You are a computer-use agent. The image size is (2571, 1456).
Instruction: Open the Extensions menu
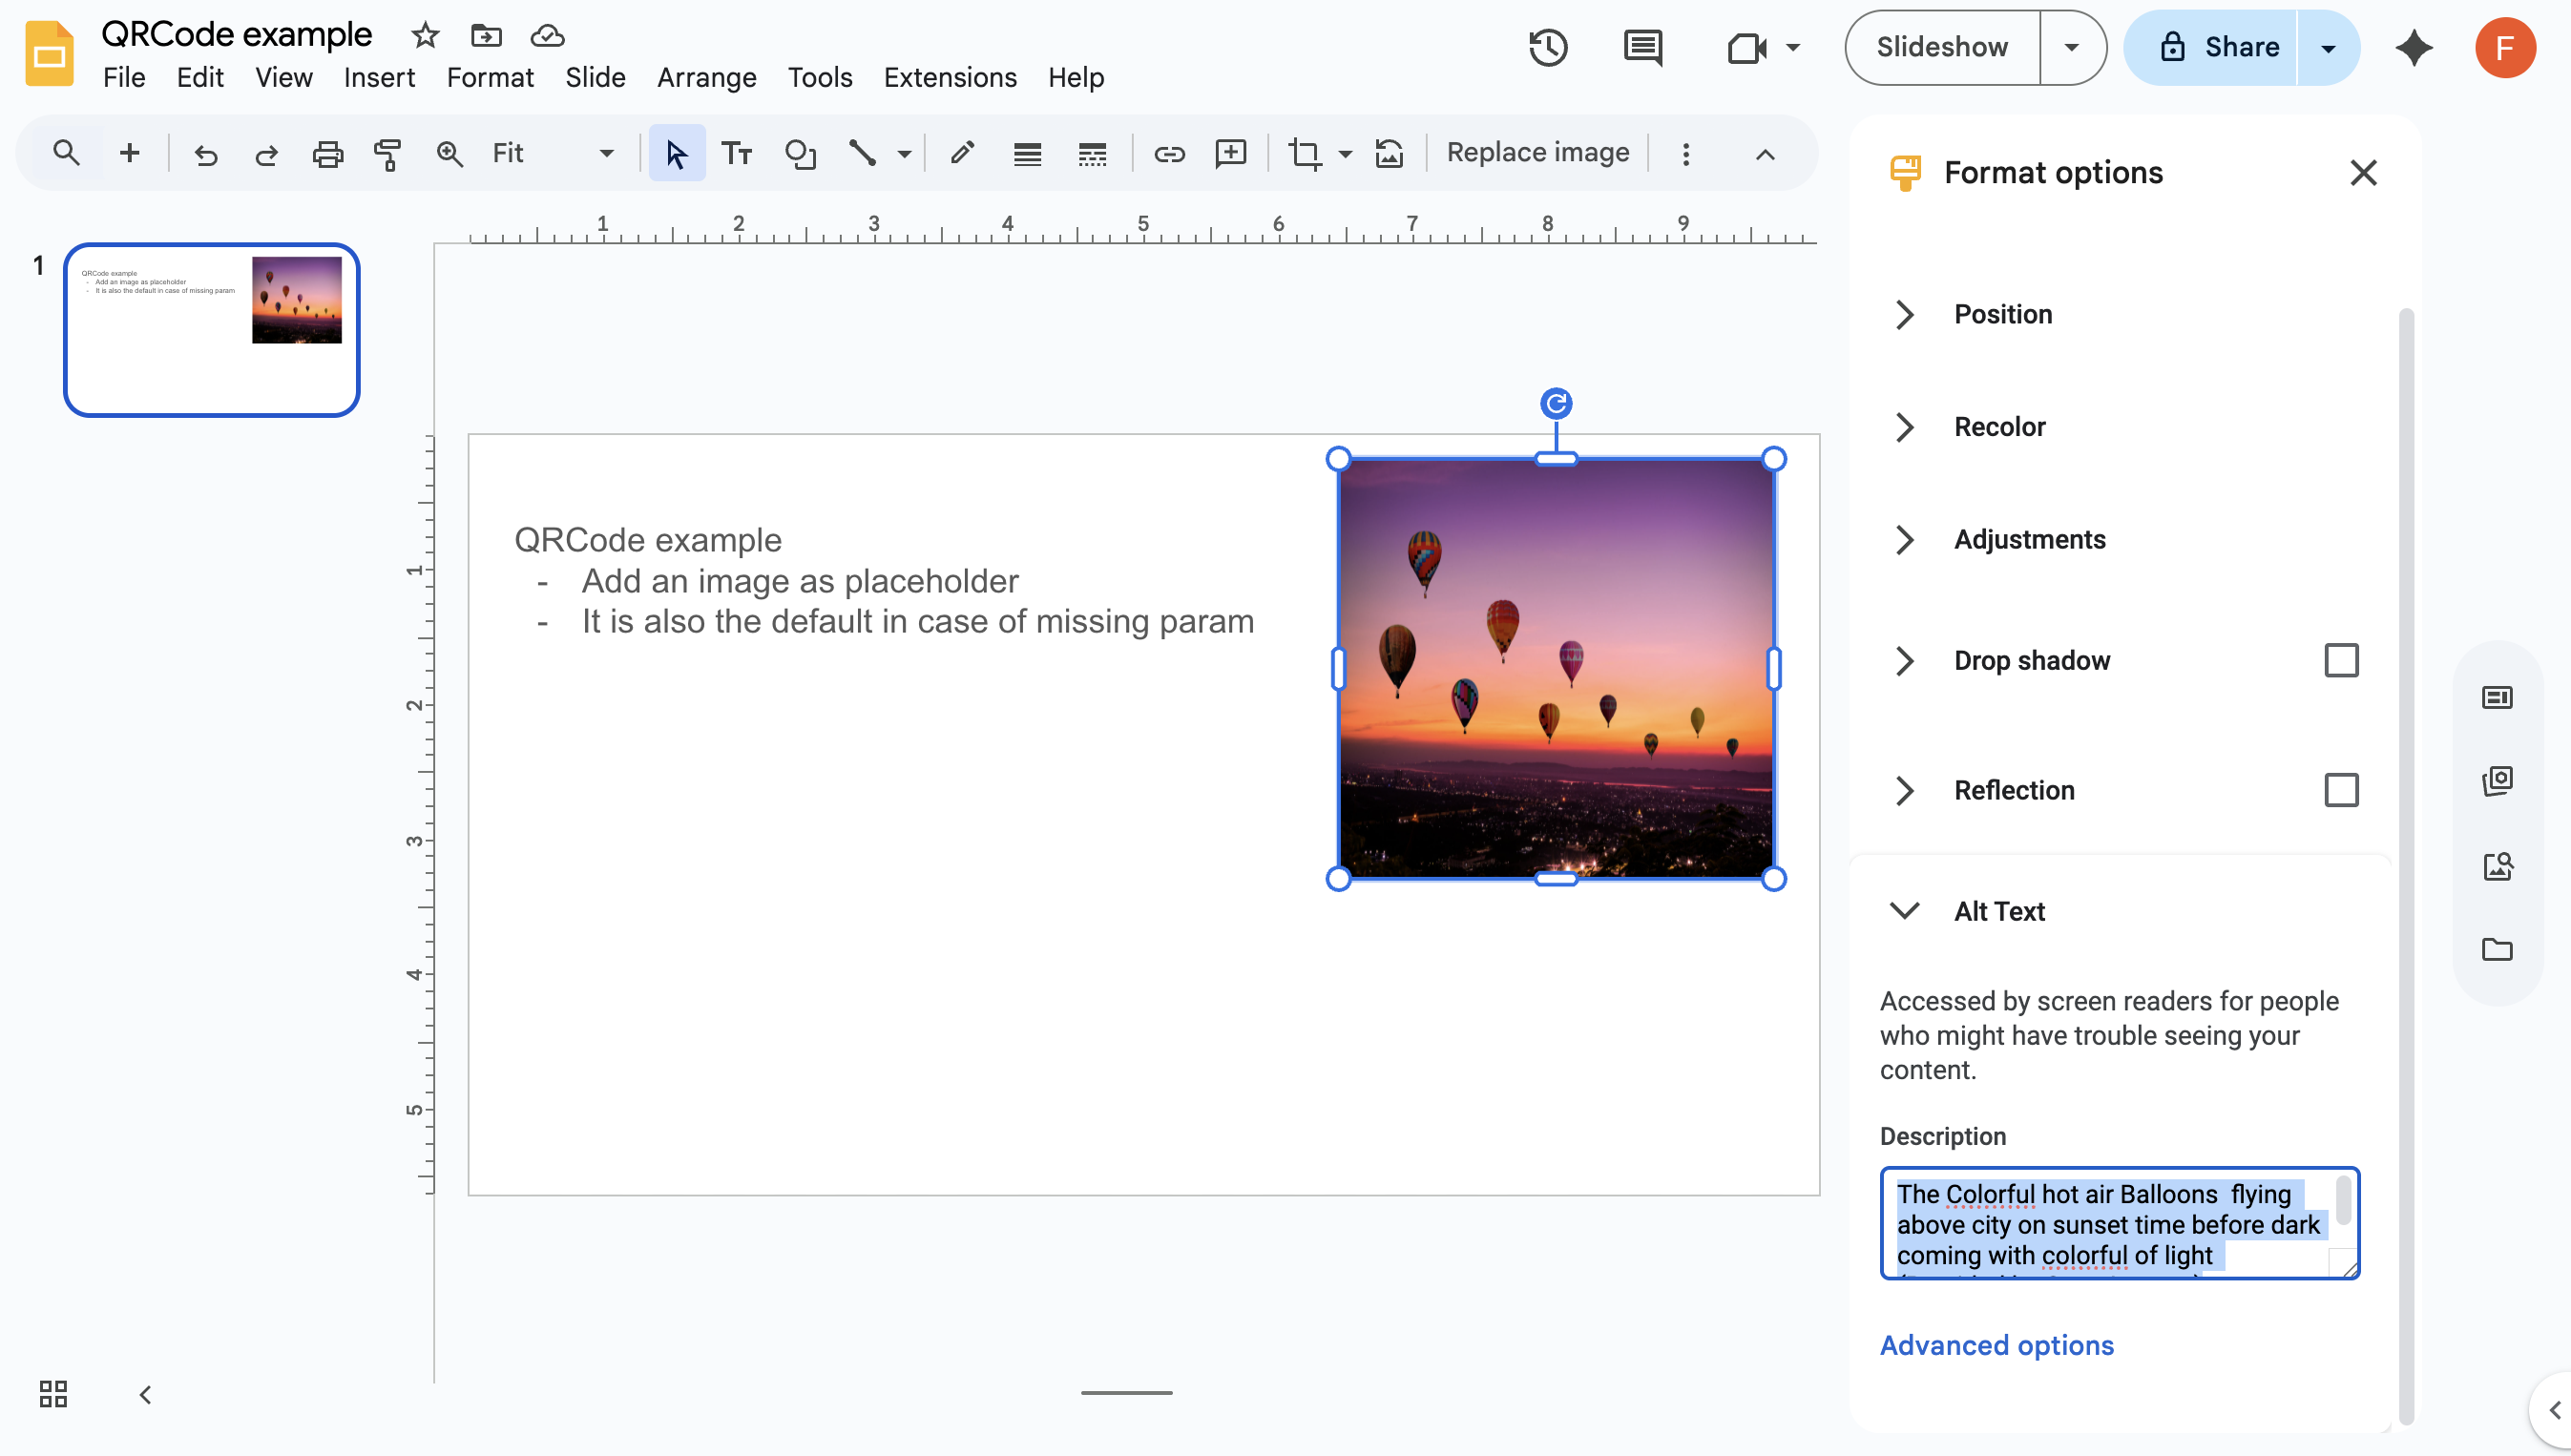click(949, 78)
